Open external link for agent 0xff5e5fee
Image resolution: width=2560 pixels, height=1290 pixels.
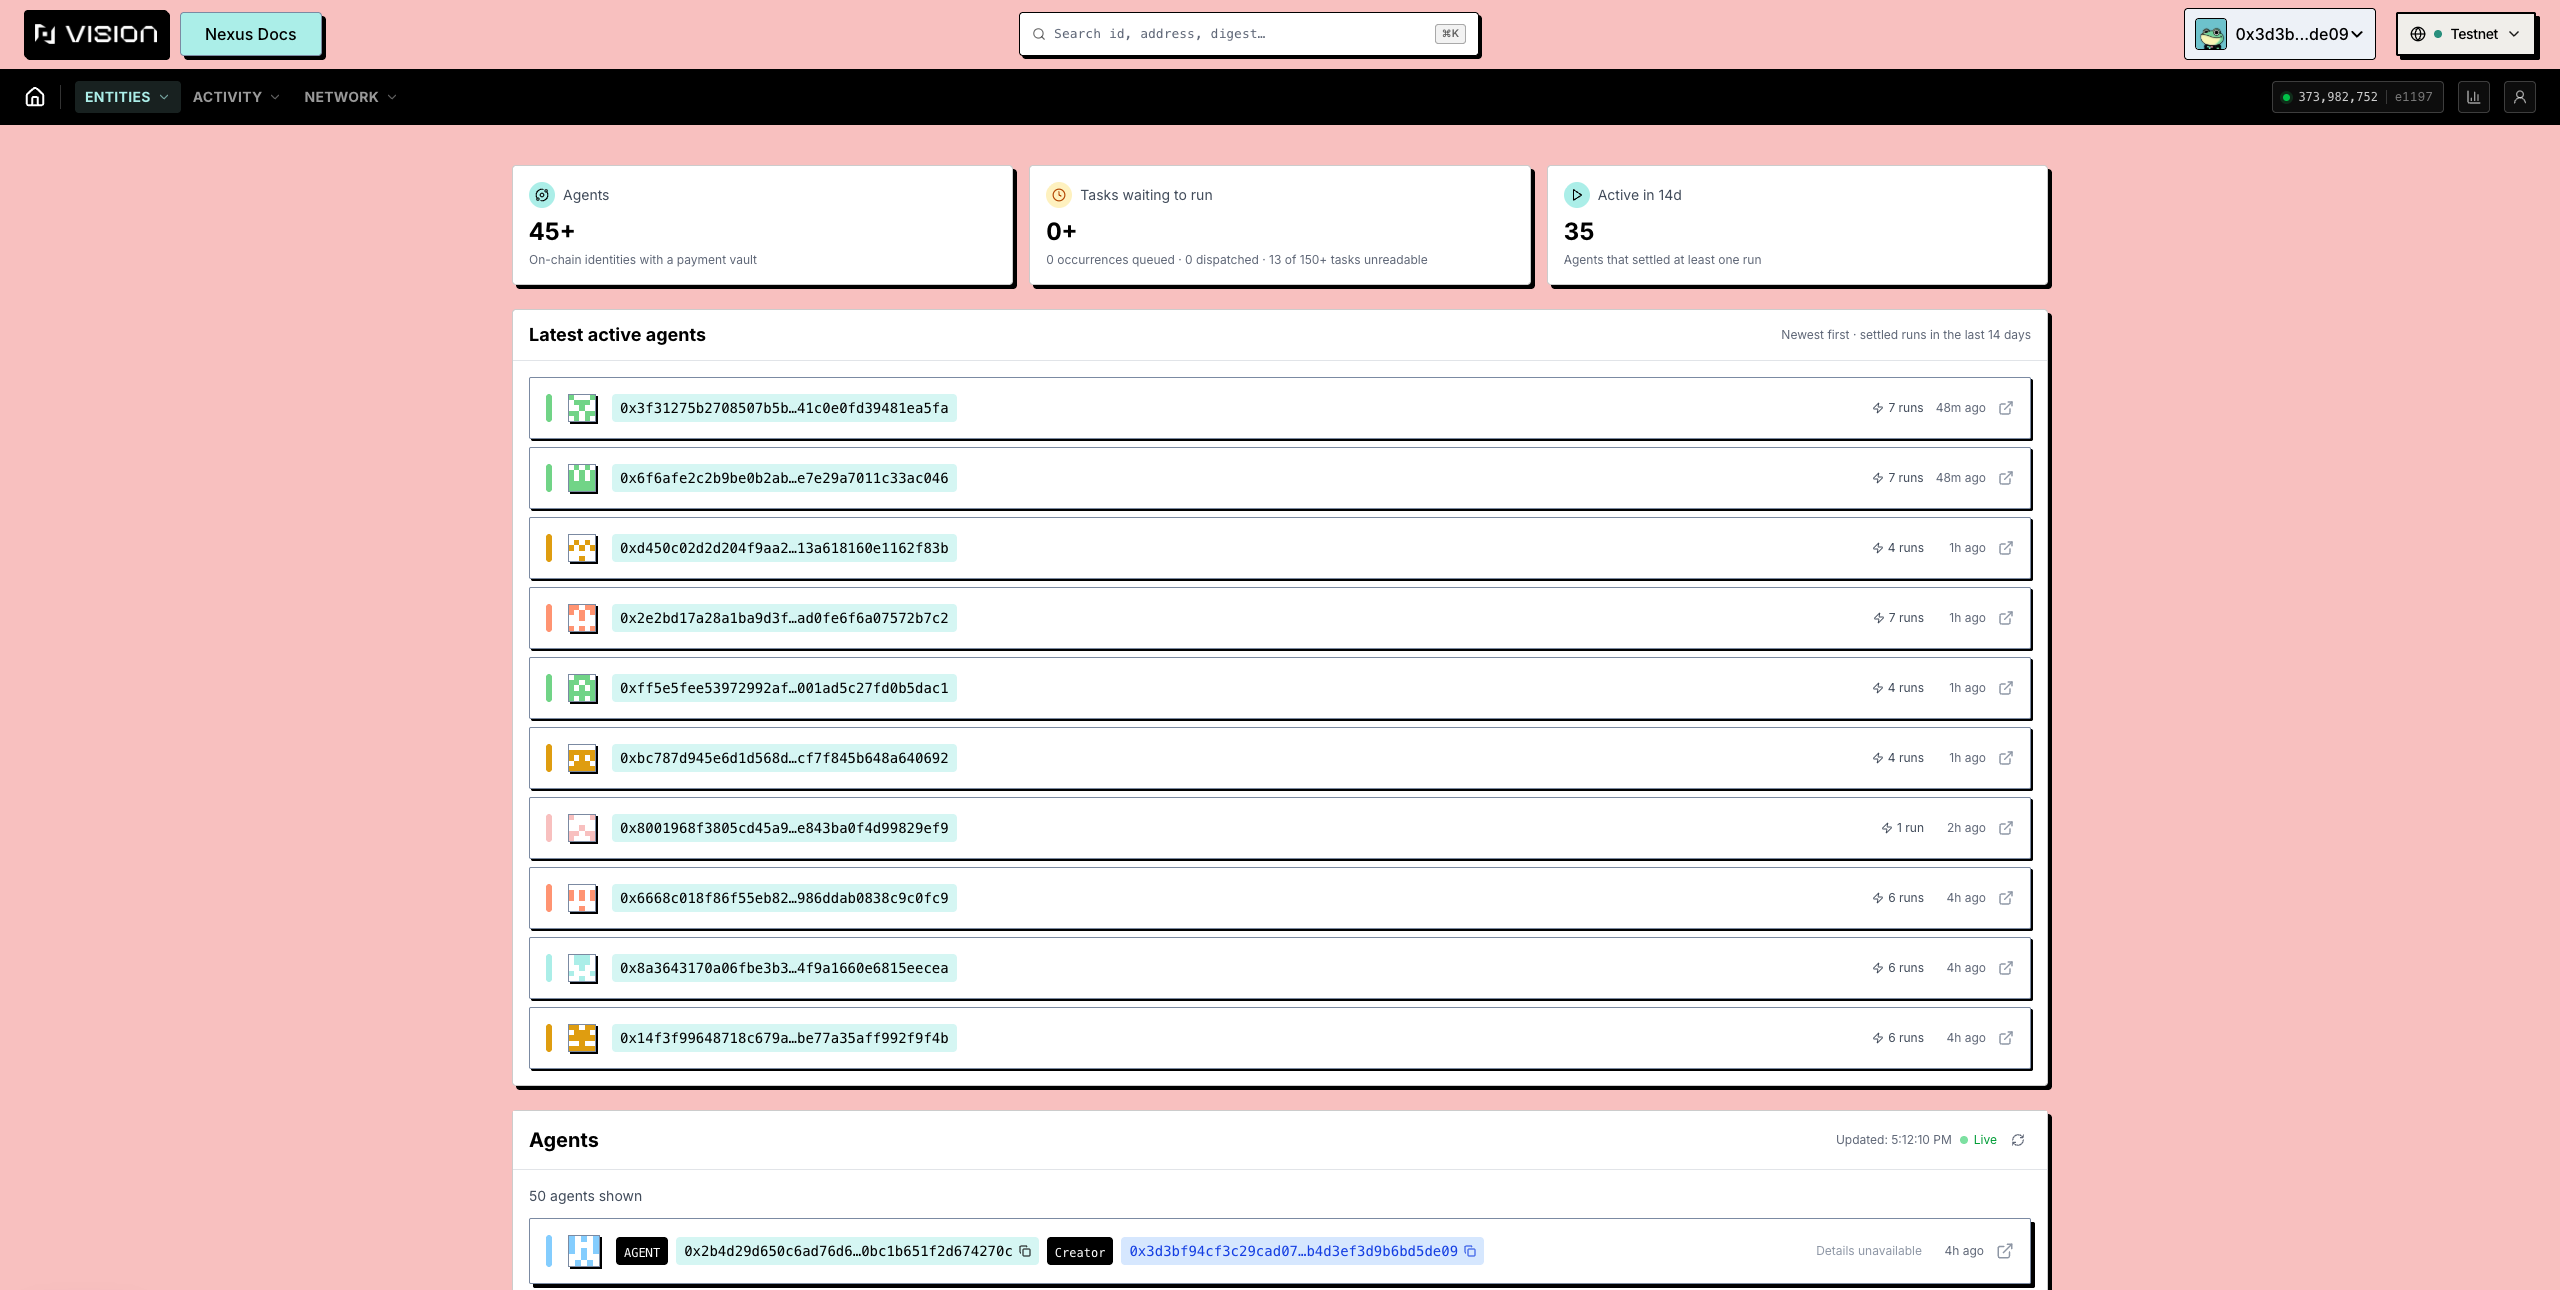pos(2005,688)
